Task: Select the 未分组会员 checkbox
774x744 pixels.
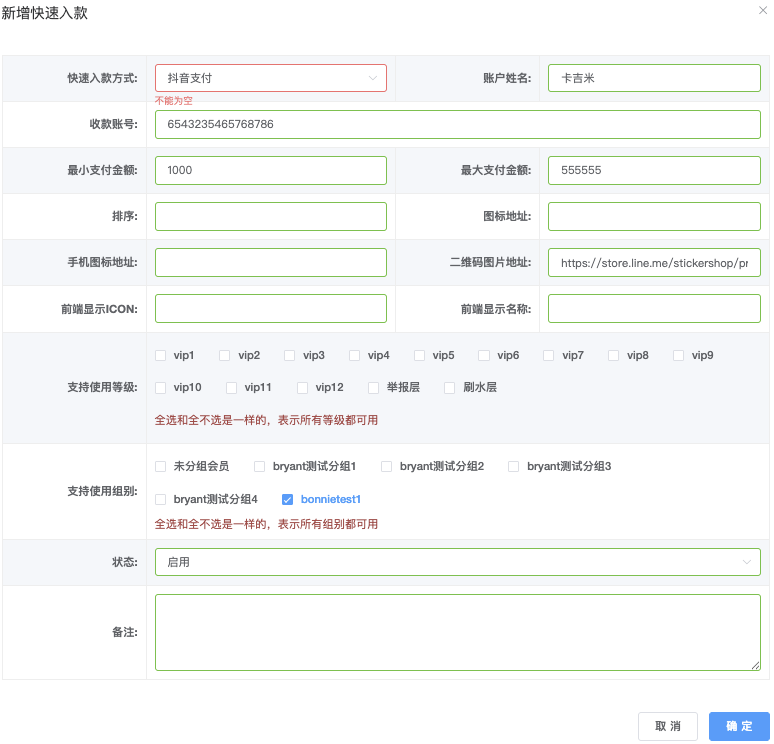Action: point(161,466)
